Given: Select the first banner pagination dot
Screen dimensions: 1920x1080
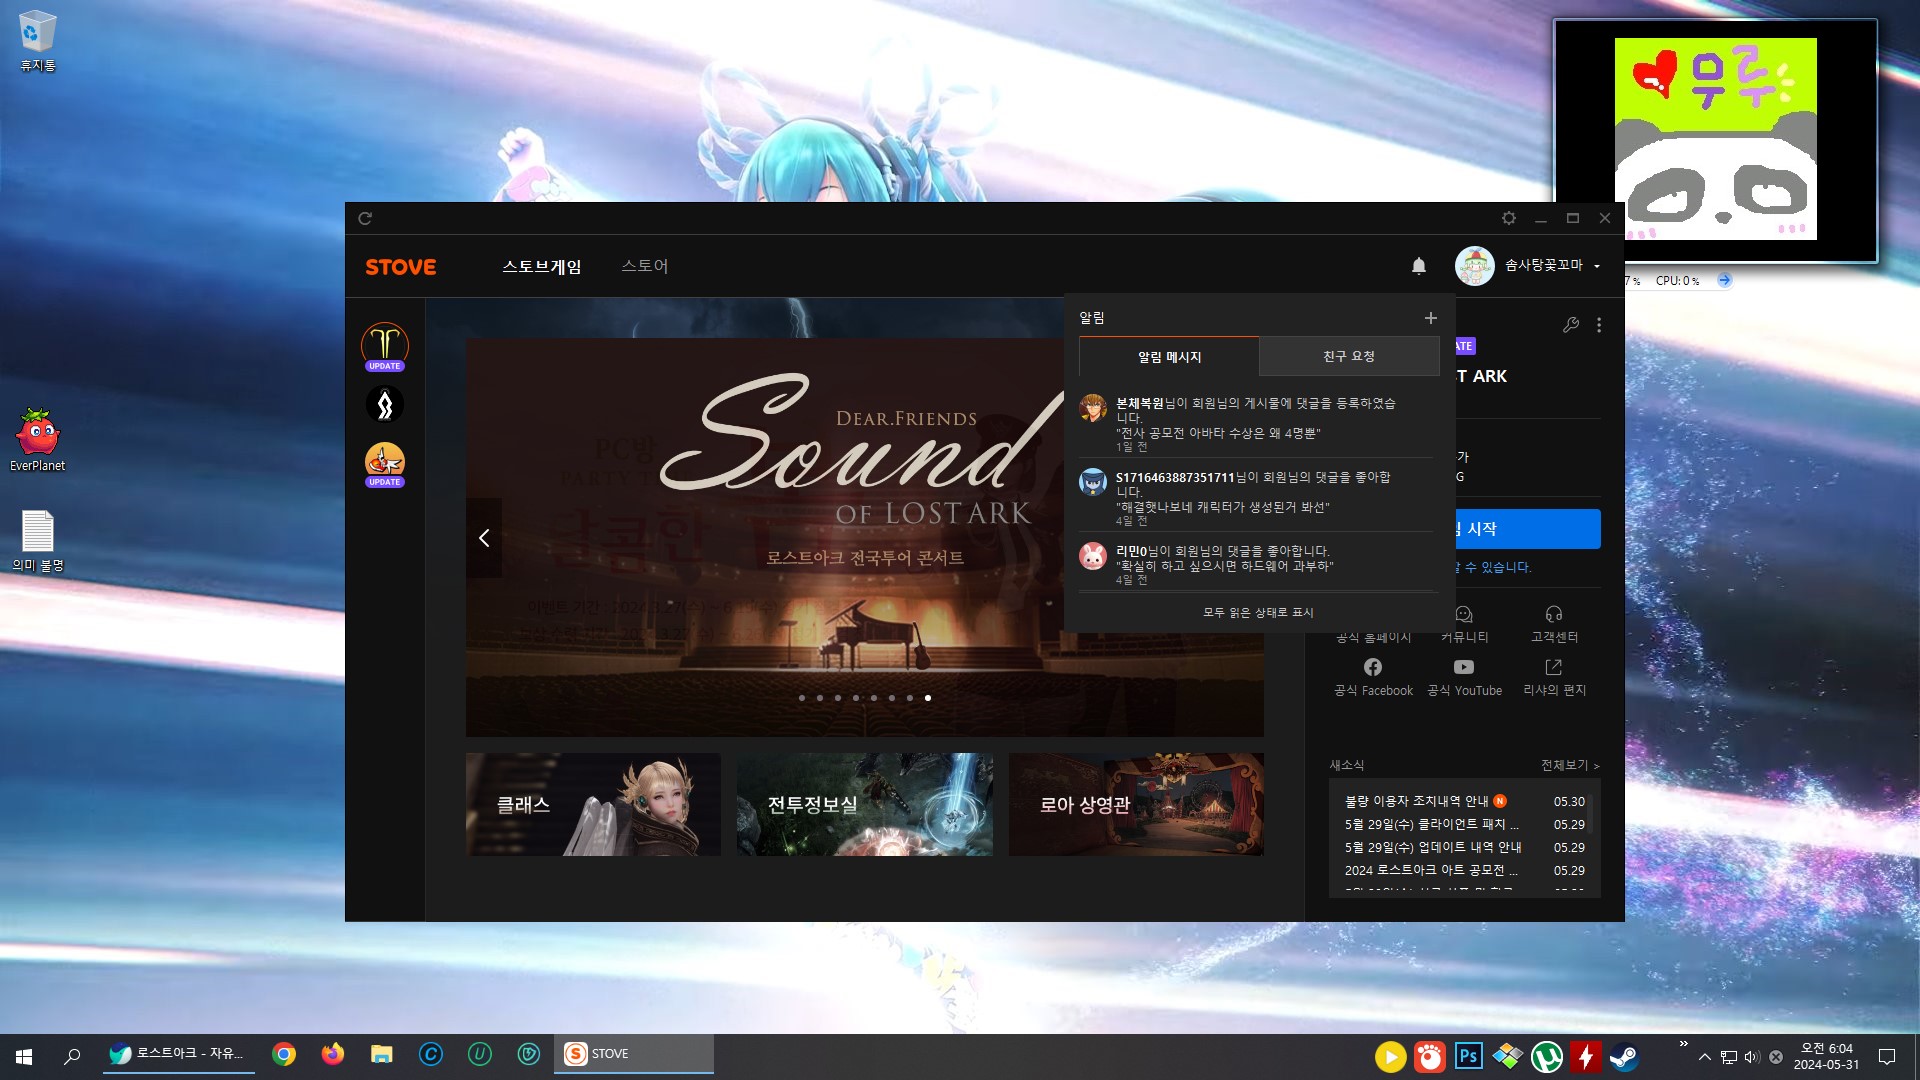Looking at the screenshot, I should click(802, 698).
